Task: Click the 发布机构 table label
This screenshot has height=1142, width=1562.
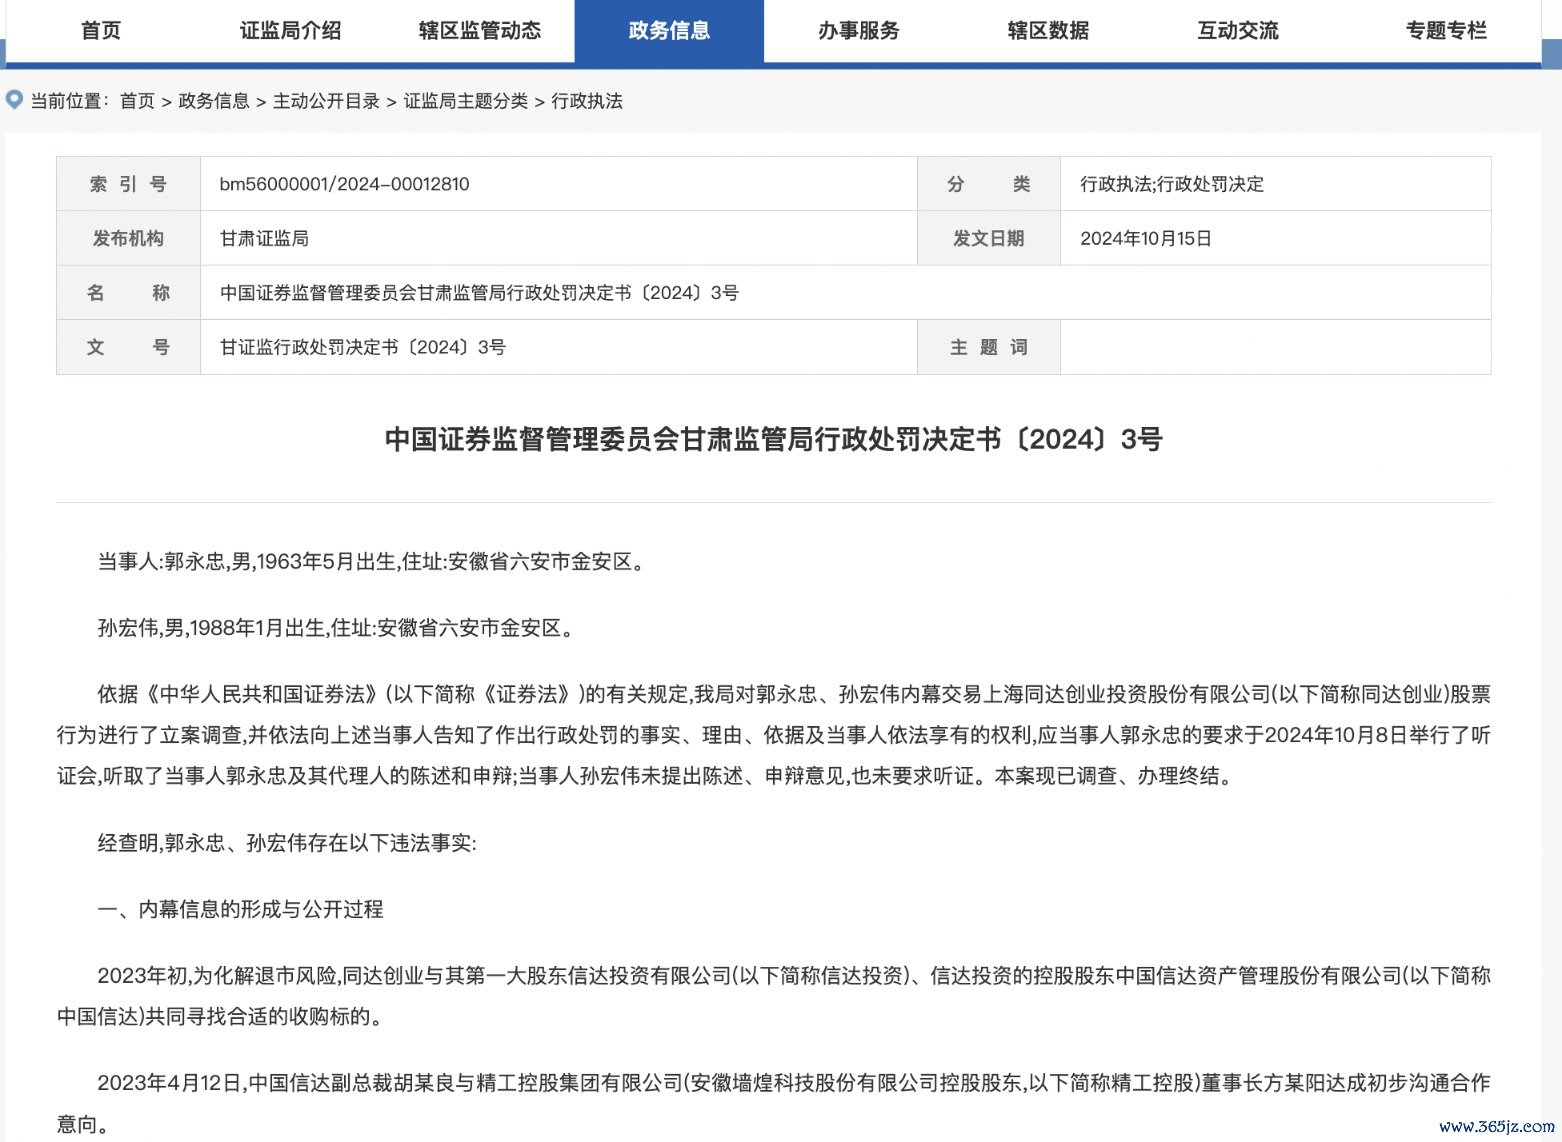Action: tap(128, 238)
